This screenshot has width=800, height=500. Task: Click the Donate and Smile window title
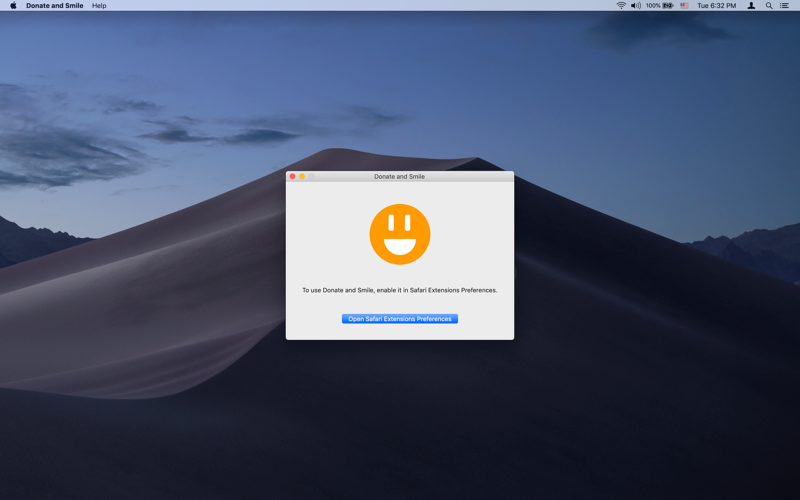coord(399,177)
